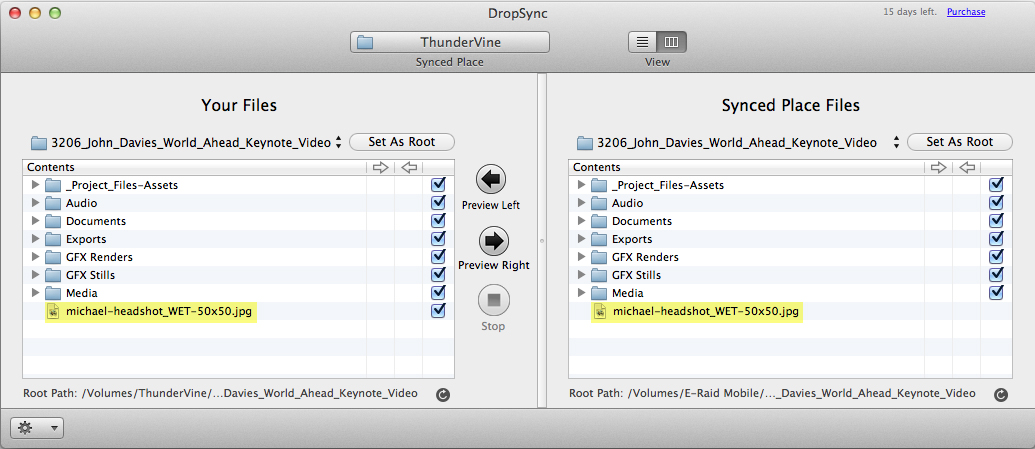This screenshot has width=1035, height=449.
Task: Select the Audio folder icon in Your Files
Action: (x=53, y=203)
